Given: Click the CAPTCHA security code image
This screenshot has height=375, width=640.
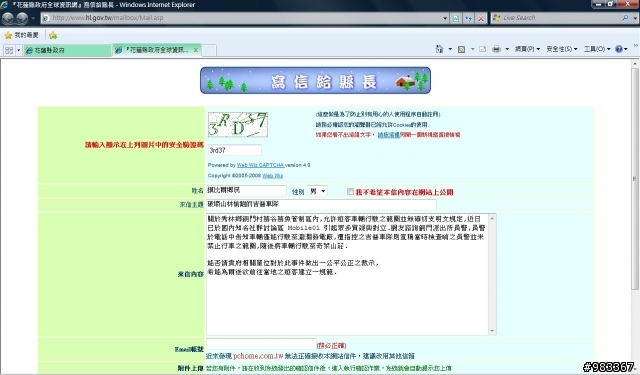Looking at the screenshot, I should pos(238,124).
